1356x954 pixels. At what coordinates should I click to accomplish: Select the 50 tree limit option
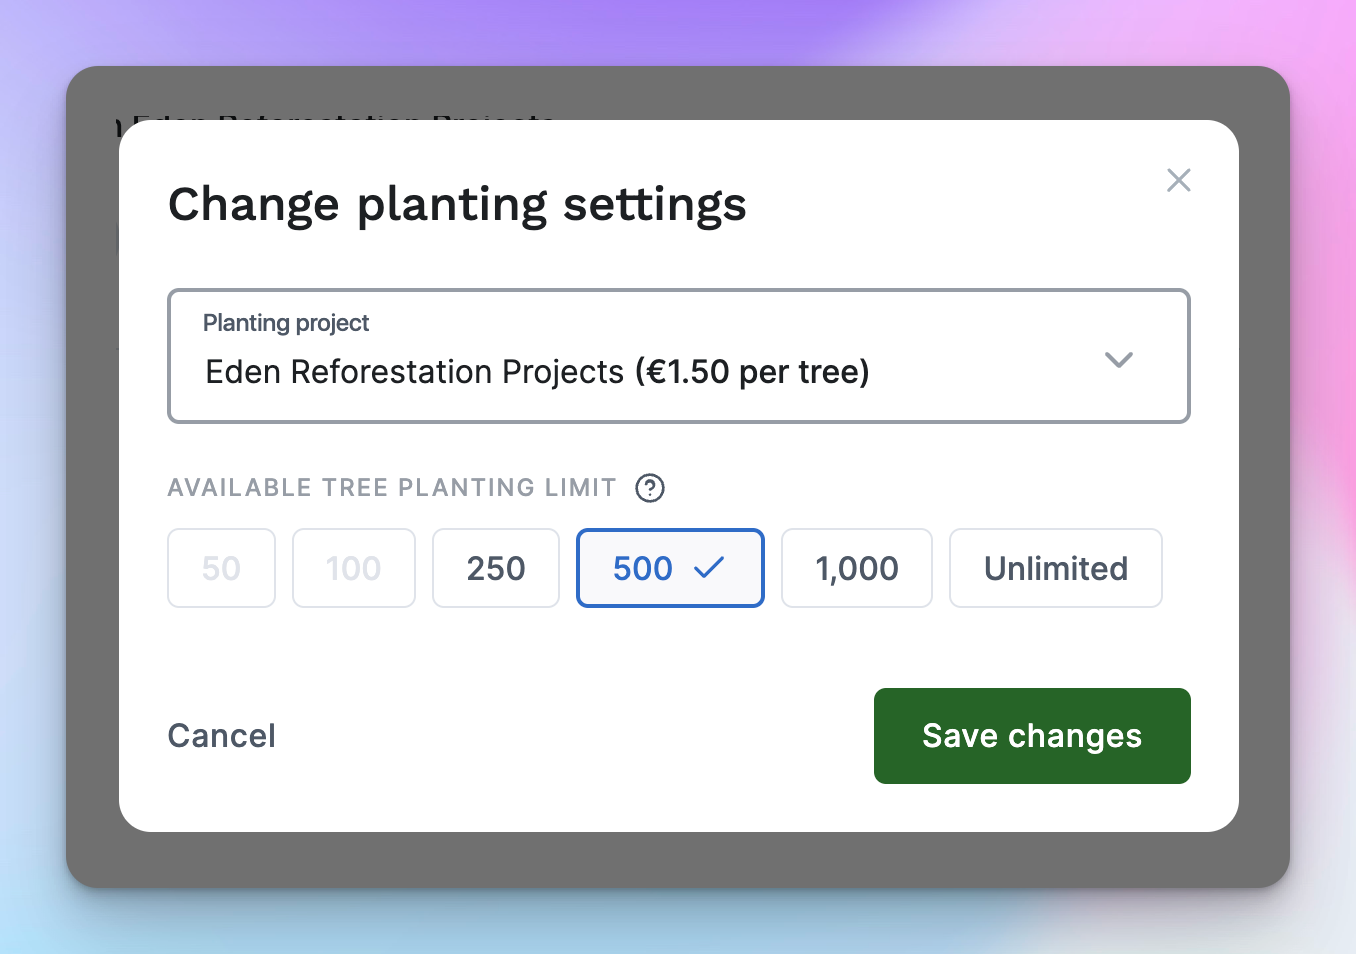(221, 568)
